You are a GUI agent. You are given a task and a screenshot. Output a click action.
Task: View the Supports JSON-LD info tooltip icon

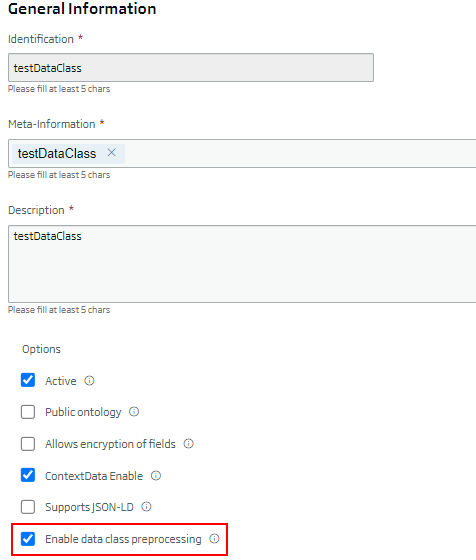tap(146, 507)
